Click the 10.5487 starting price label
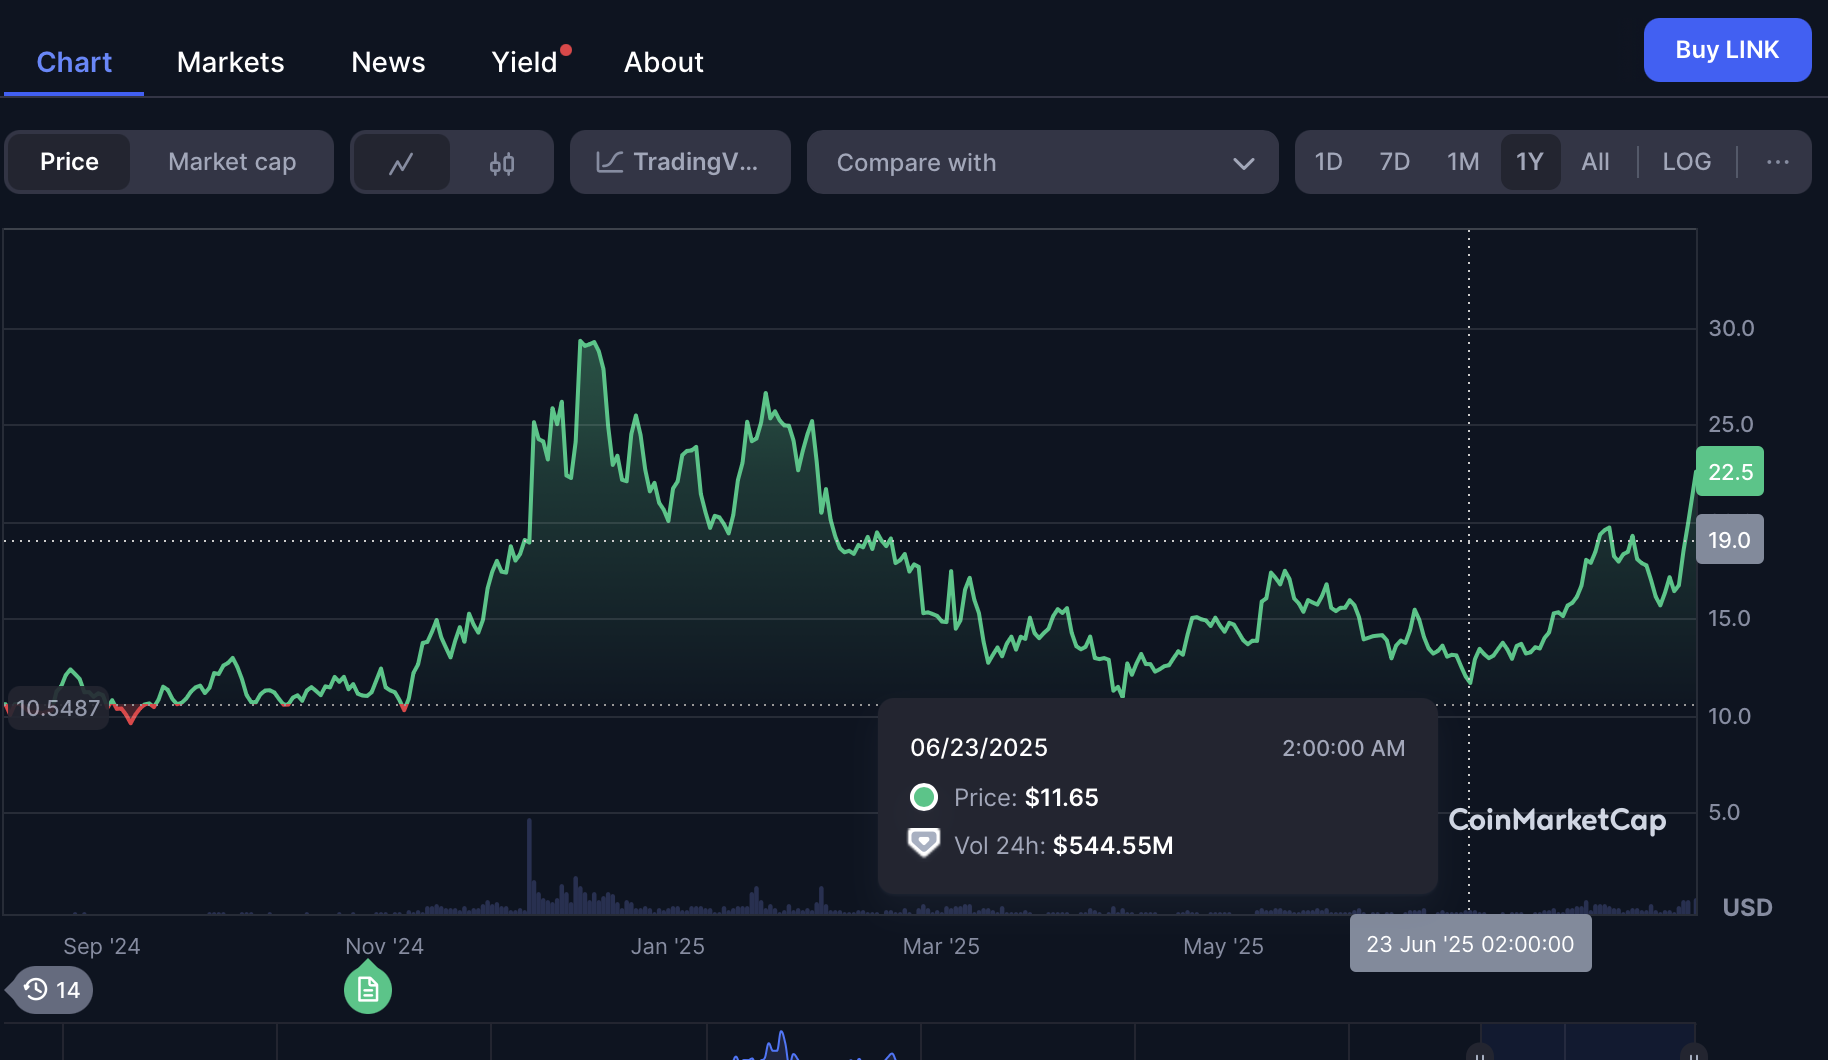This screenshot has height=1060, width=1828. pyautogui.click(x=58, y=708)
